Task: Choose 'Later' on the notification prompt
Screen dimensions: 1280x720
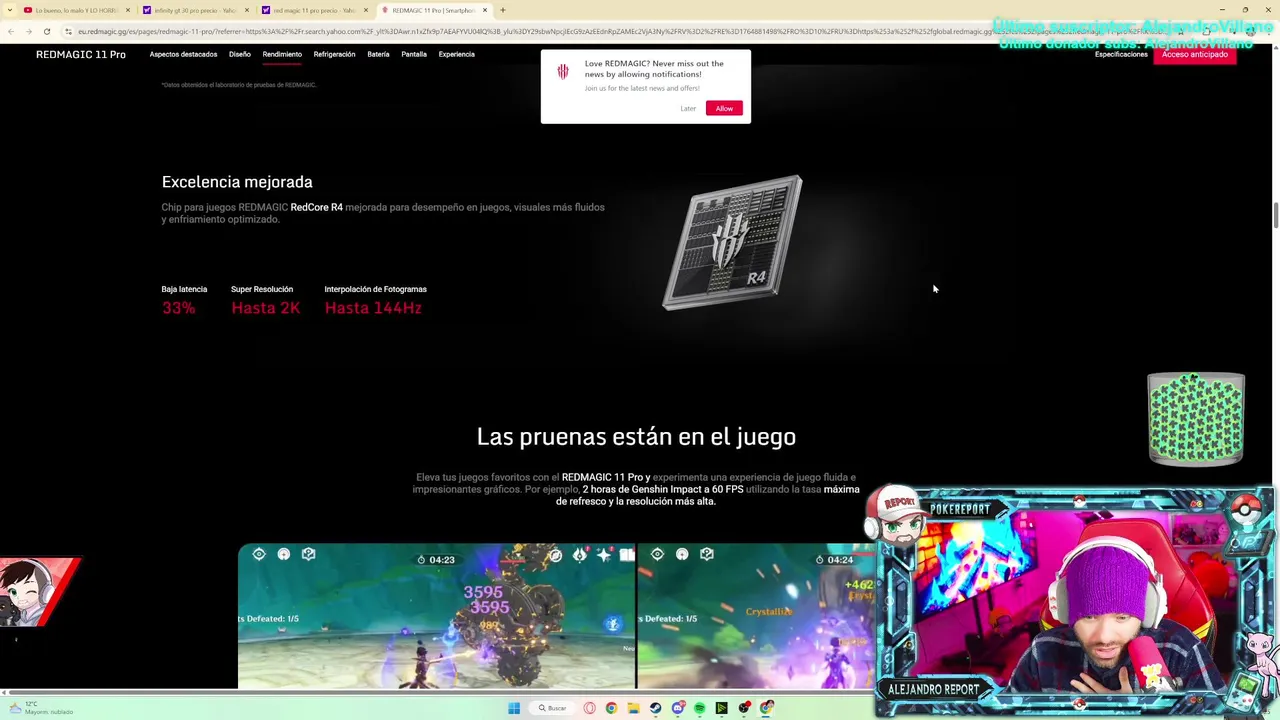Action: point(688,108)
